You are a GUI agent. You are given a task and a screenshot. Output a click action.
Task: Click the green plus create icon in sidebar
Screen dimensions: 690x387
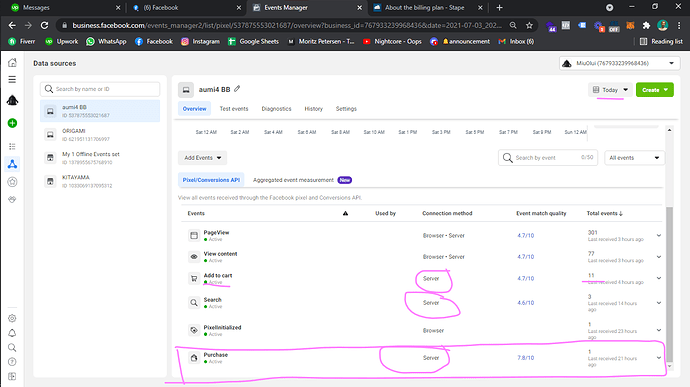(12, 123)
